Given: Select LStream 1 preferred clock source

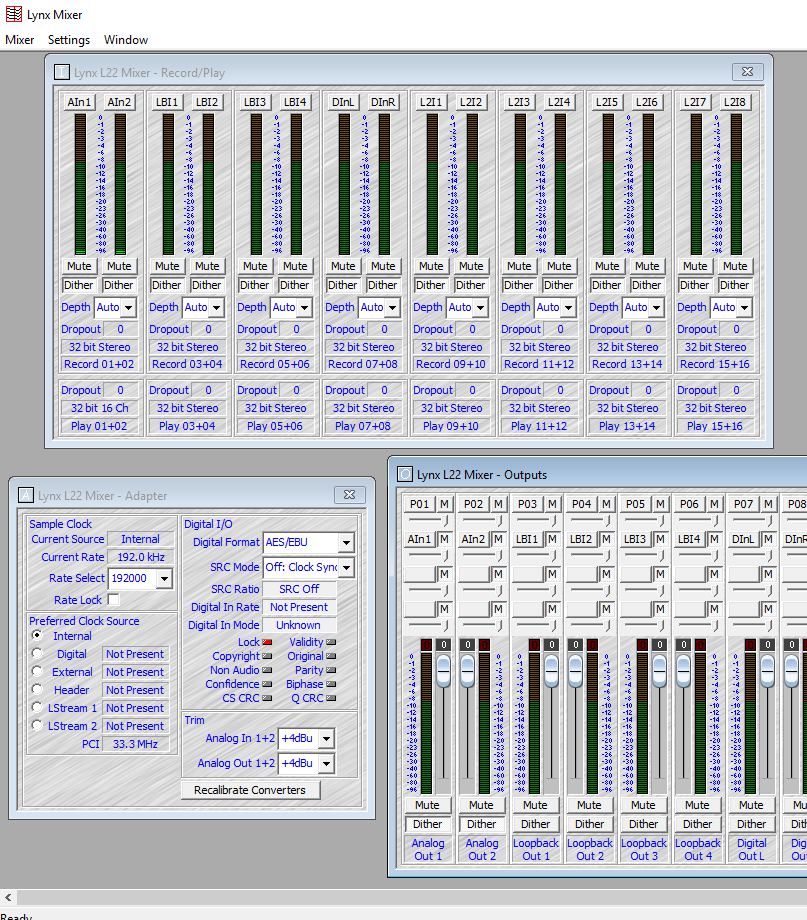Looking at the screenshot, I should coord(37,708).
